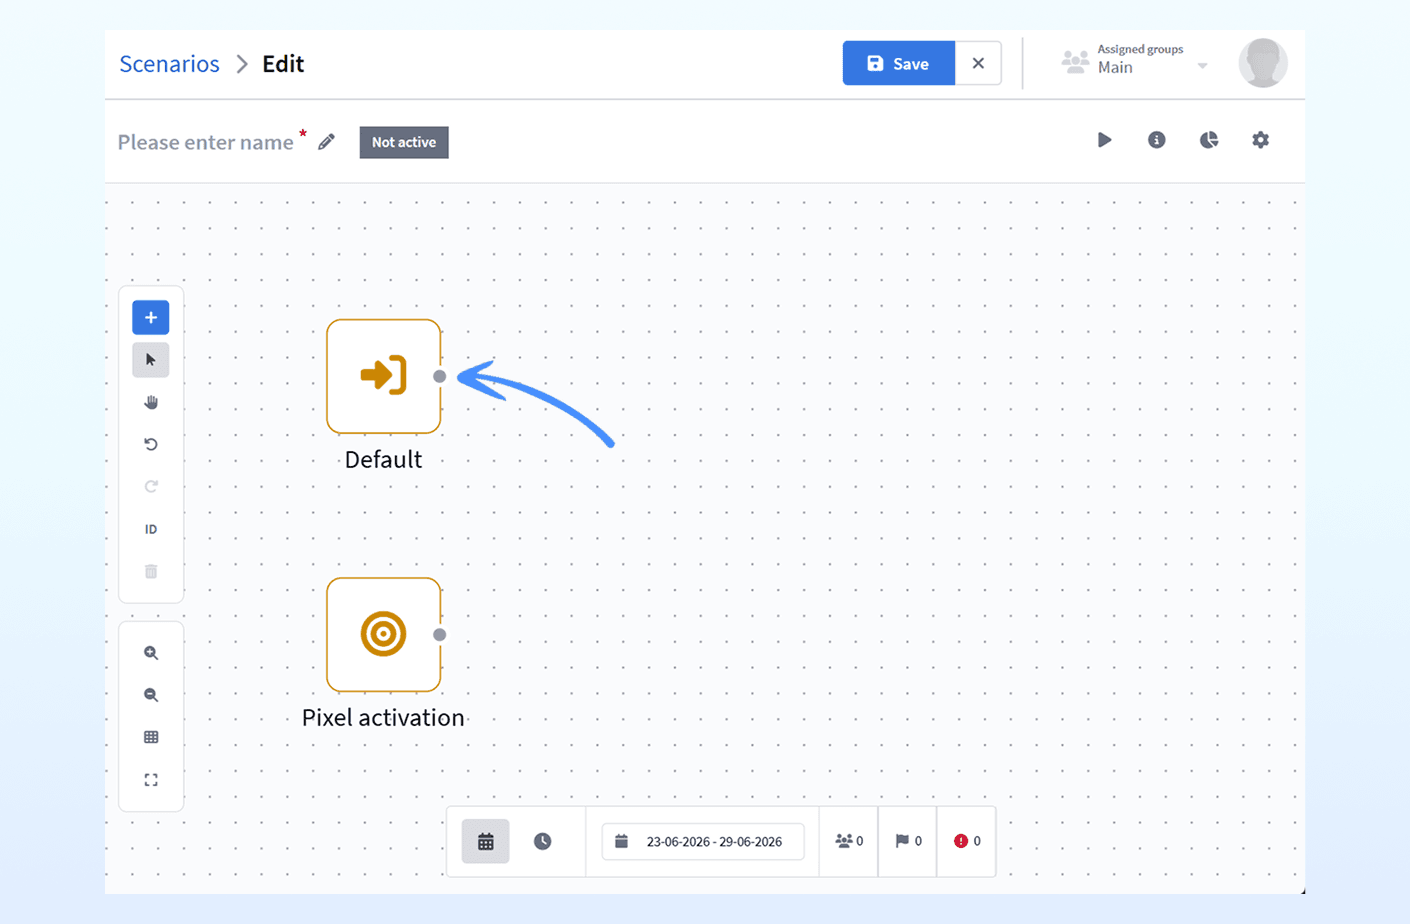
Task: Toggle the ID display tool
Action: (x=151, y=529)
